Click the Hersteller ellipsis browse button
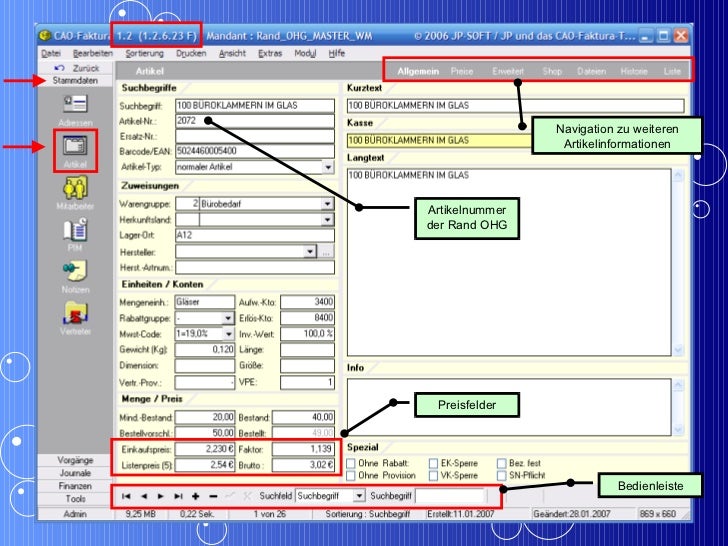The image size is (728, 546). tap(326, 252)
